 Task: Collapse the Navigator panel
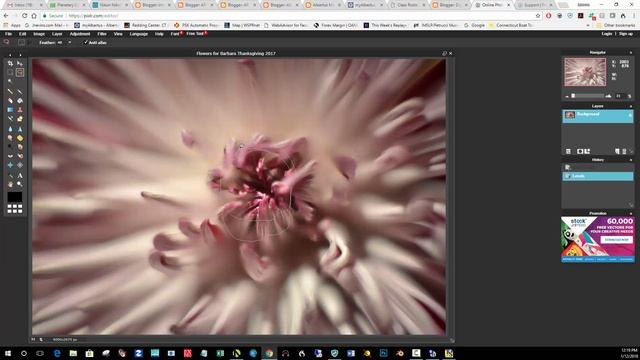coord(631,53)
